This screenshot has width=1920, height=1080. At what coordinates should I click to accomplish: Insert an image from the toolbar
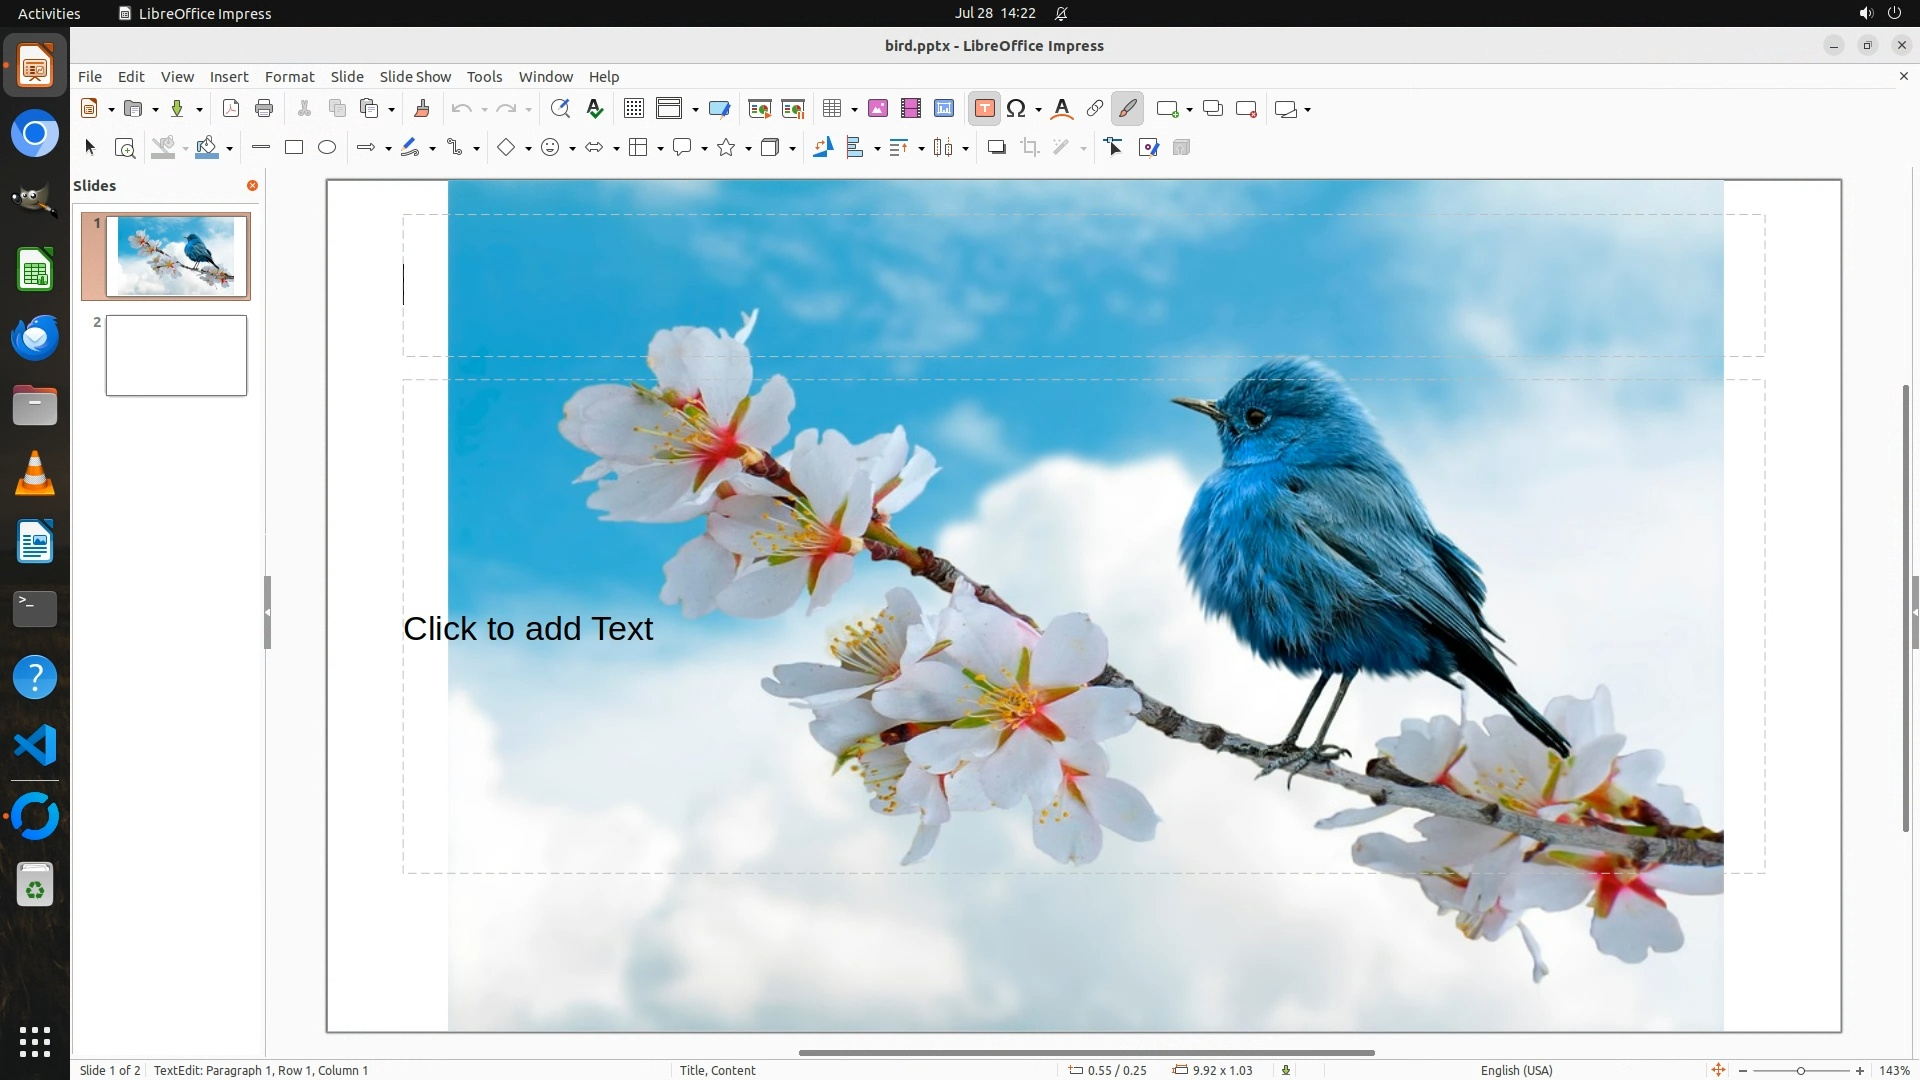[x=878, y=109]
